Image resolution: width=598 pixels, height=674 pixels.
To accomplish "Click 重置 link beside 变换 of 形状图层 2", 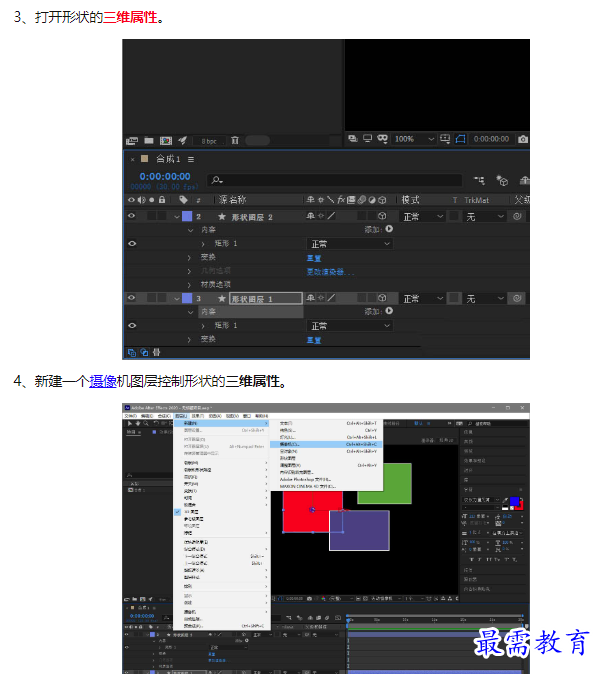I will click(314, 258).
